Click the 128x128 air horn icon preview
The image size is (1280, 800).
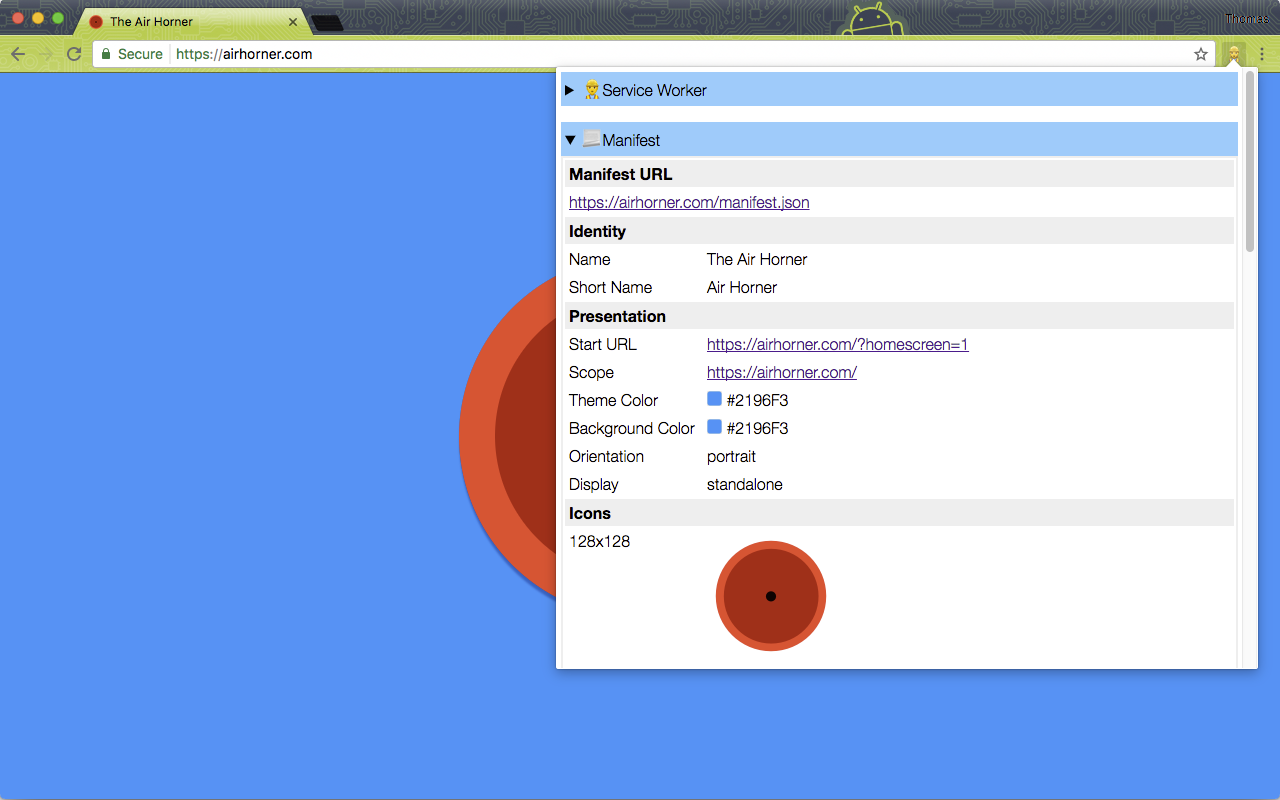click(x=770, y=596)
